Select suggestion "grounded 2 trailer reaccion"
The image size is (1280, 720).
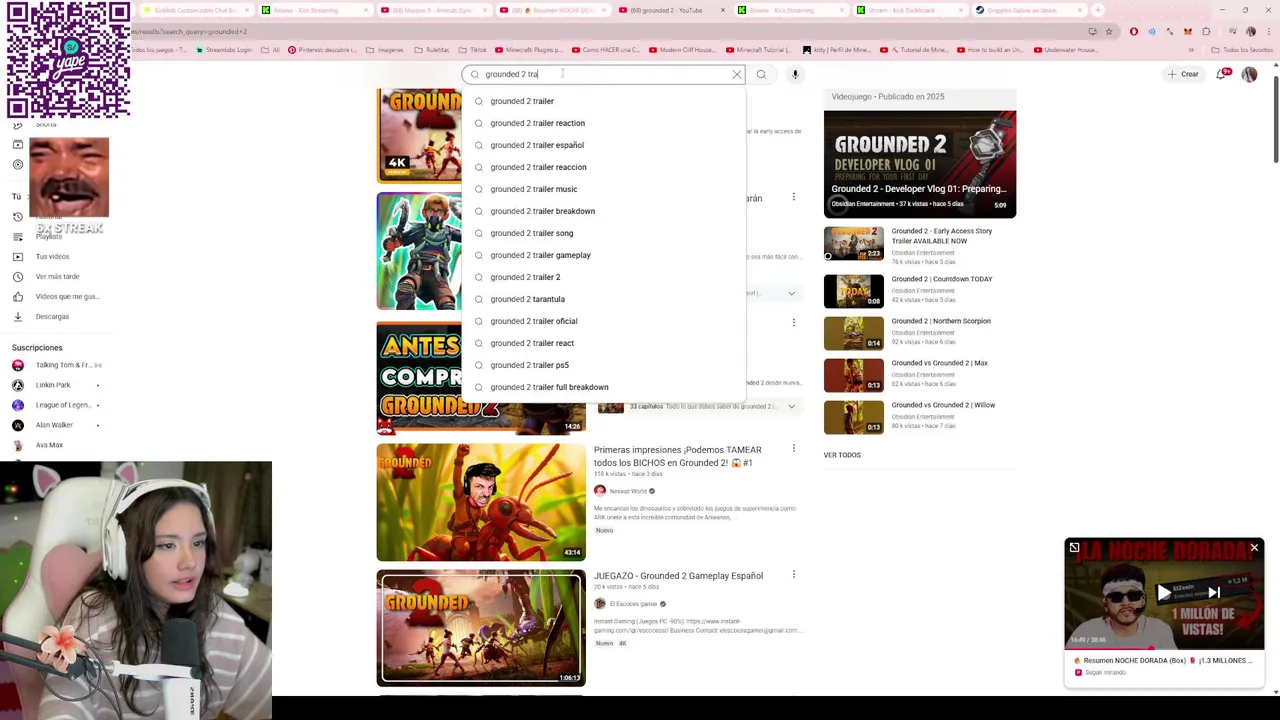click(604, 167)
